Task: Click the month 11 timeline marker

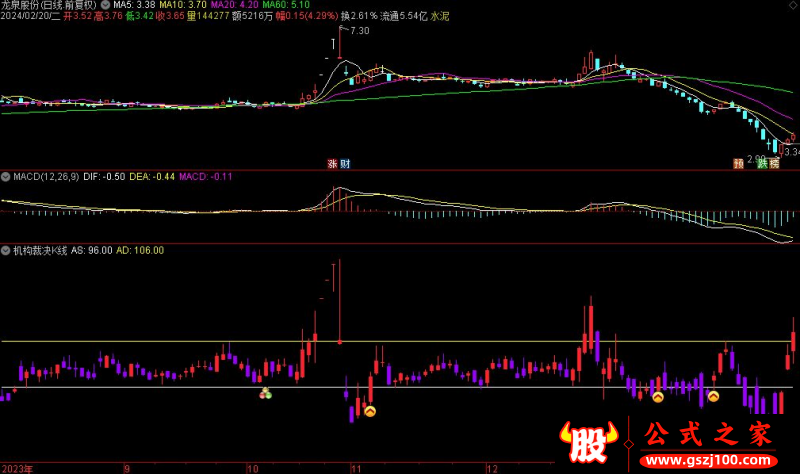Action: click(356, 469)
